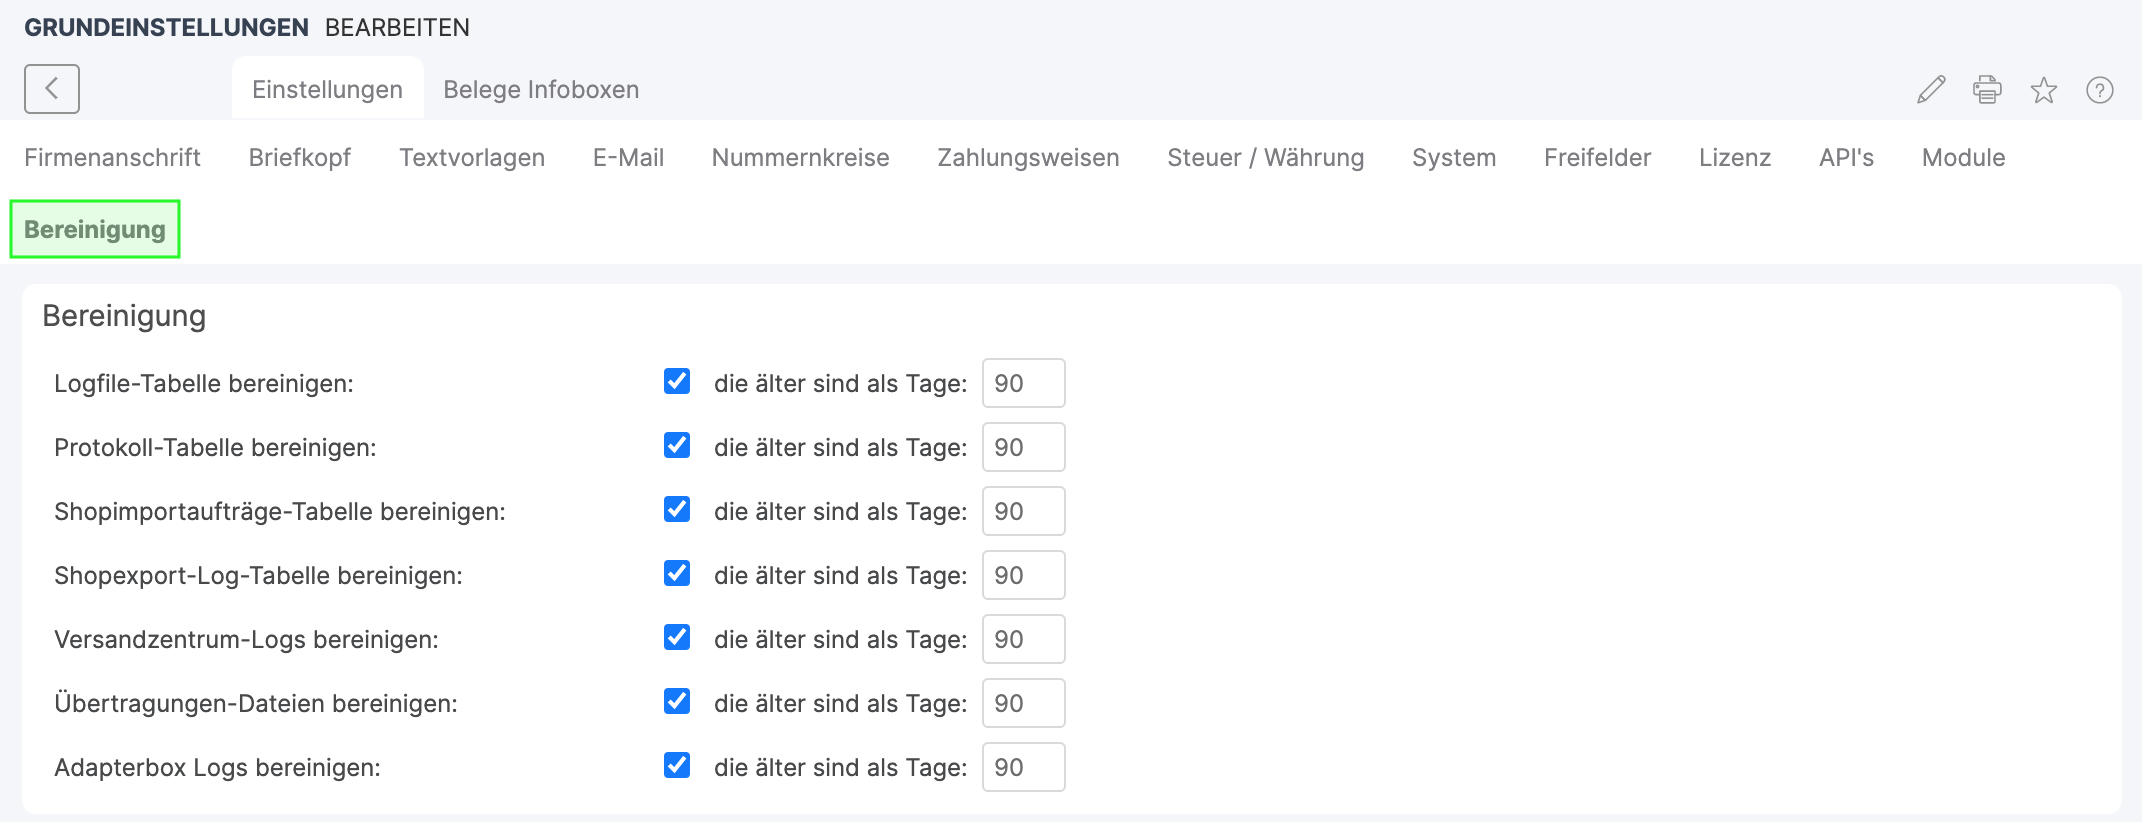Open the Zahlungsweisen section
The image size is (2142, 822).
click(x=1028, y=157)
